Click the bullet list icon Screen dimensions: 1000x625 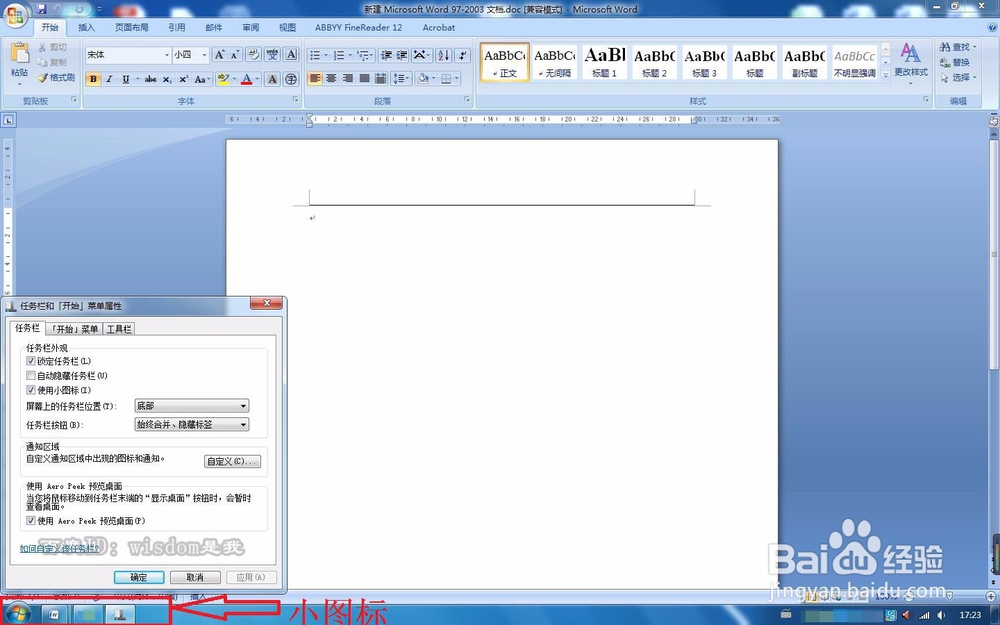(x=315, y=55)
